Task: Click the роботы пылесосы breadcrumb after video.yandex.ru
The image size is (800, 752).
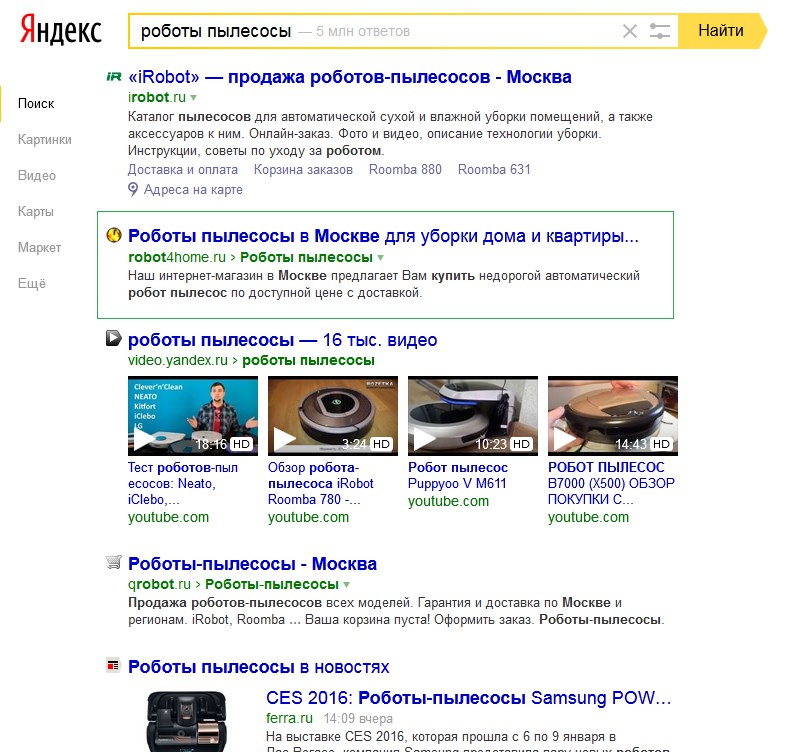Action: tap(308, 360)
